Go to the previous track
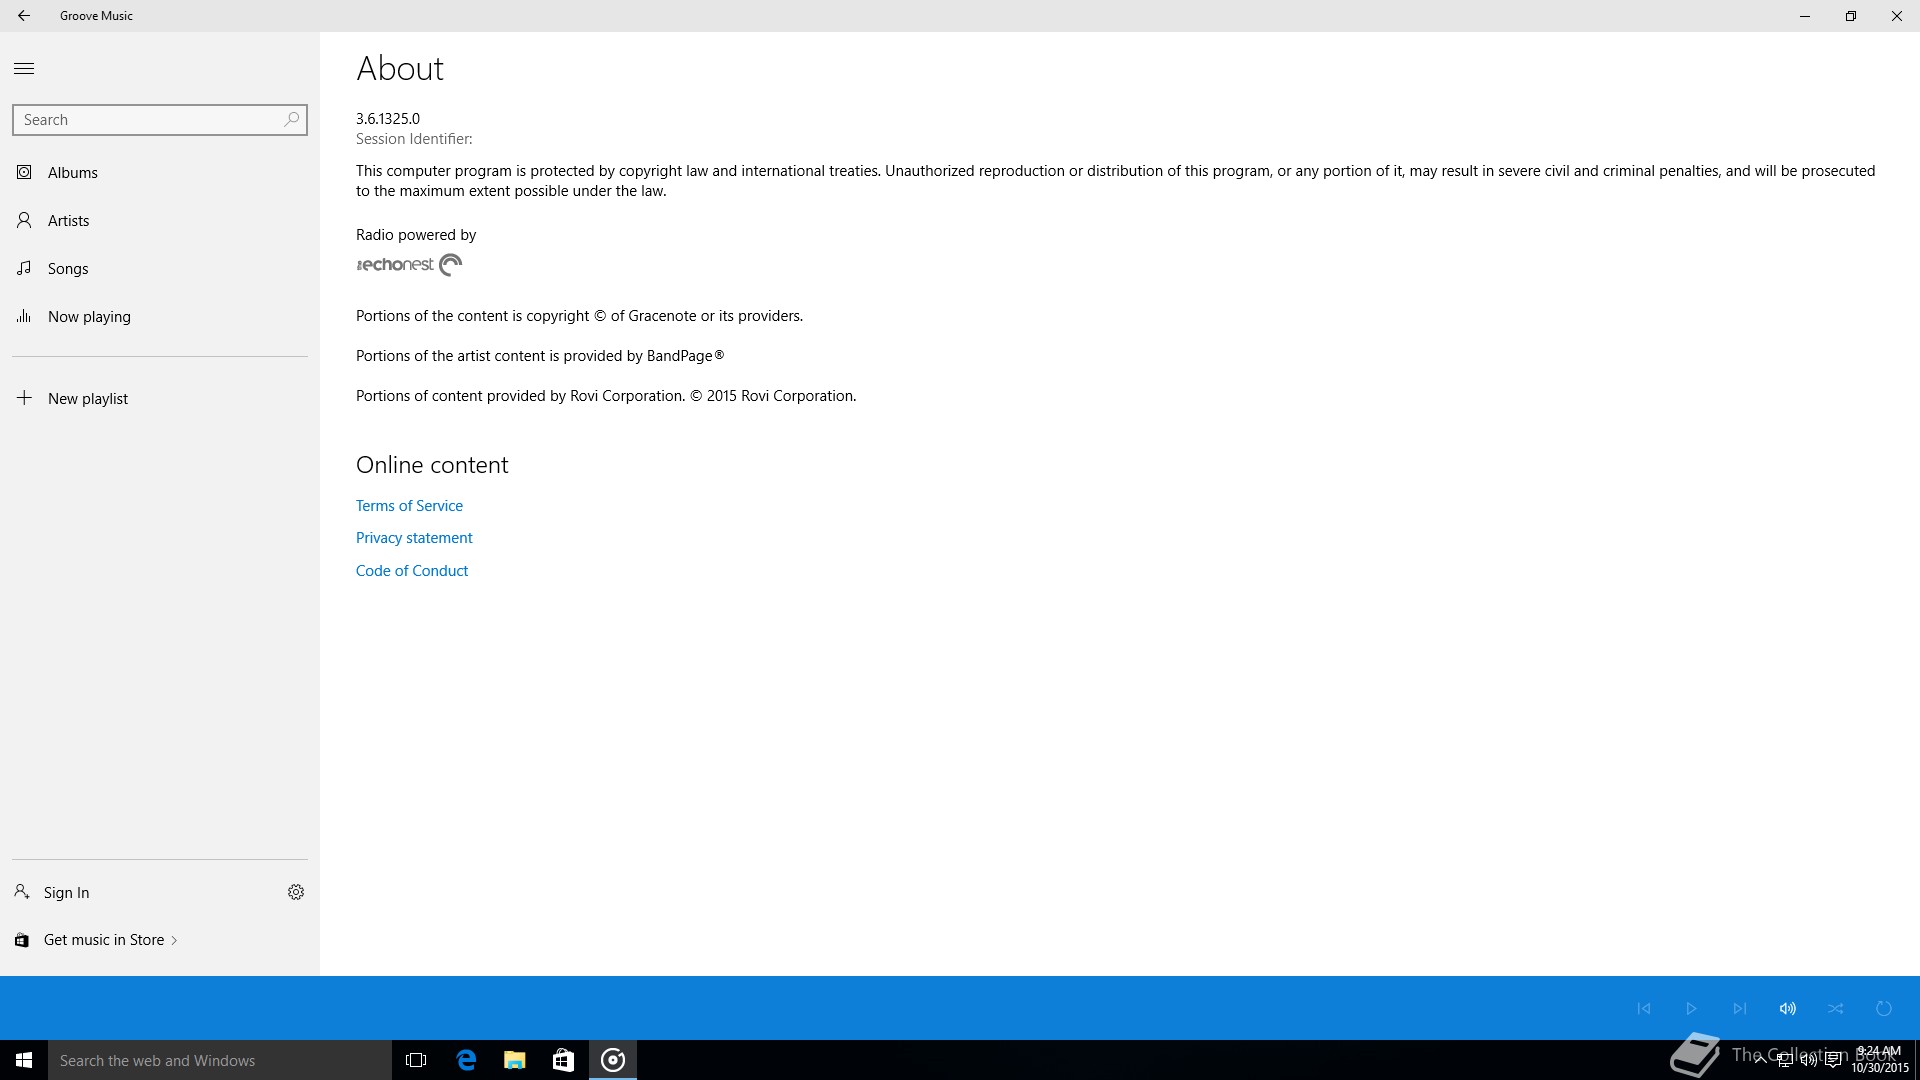Screen dimensions: 1920x1080 coord(1644,1008)
